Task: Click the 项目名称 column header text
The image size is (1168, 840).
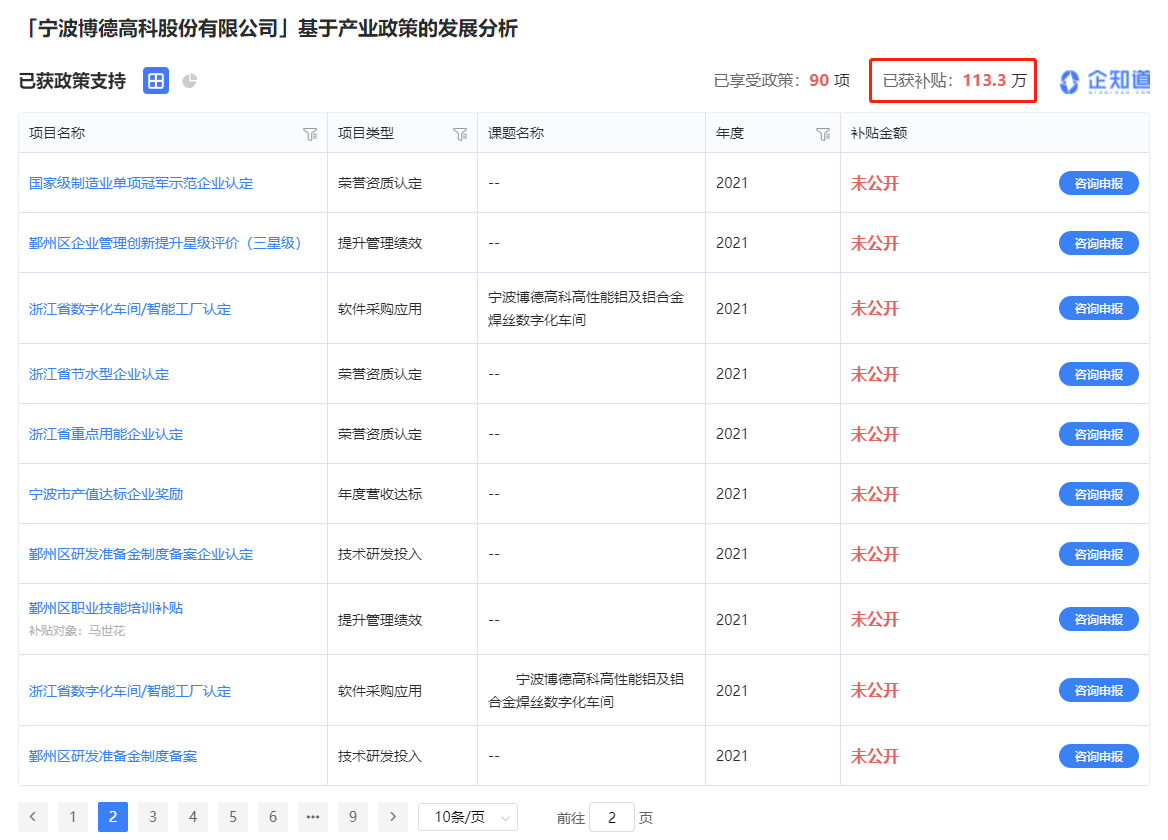Action: click(x=57, y=133)
